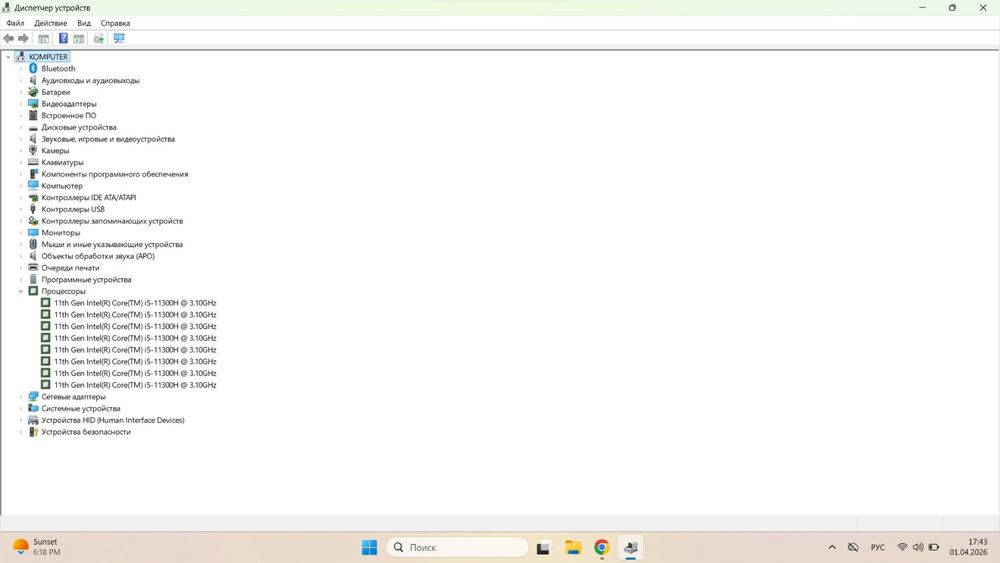
Task: Open File Explorer from the taskbar
Action: point(573,547)
